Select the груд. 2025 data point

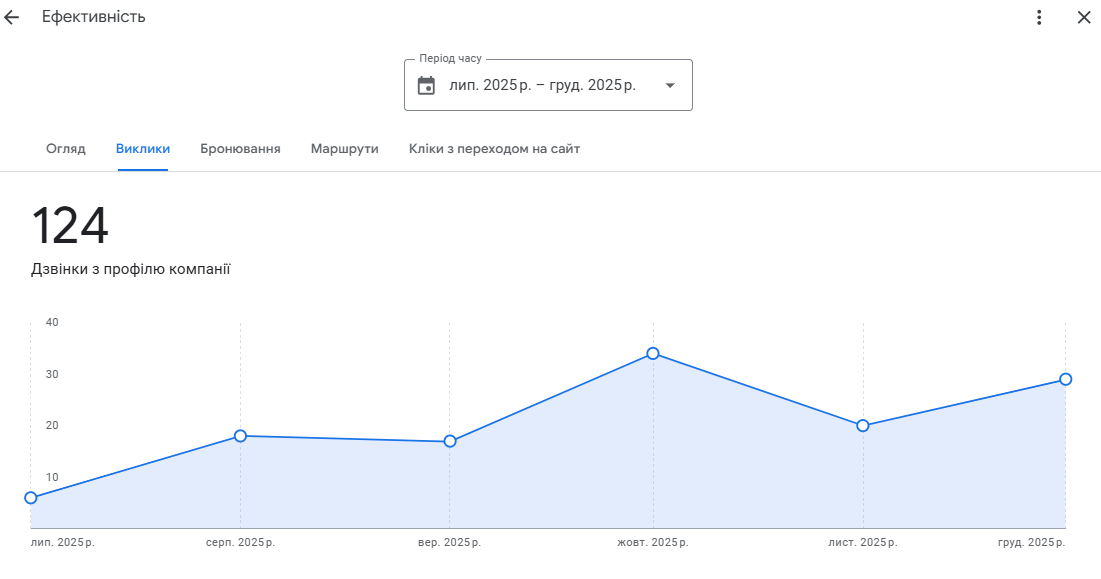click(1066, 379)
